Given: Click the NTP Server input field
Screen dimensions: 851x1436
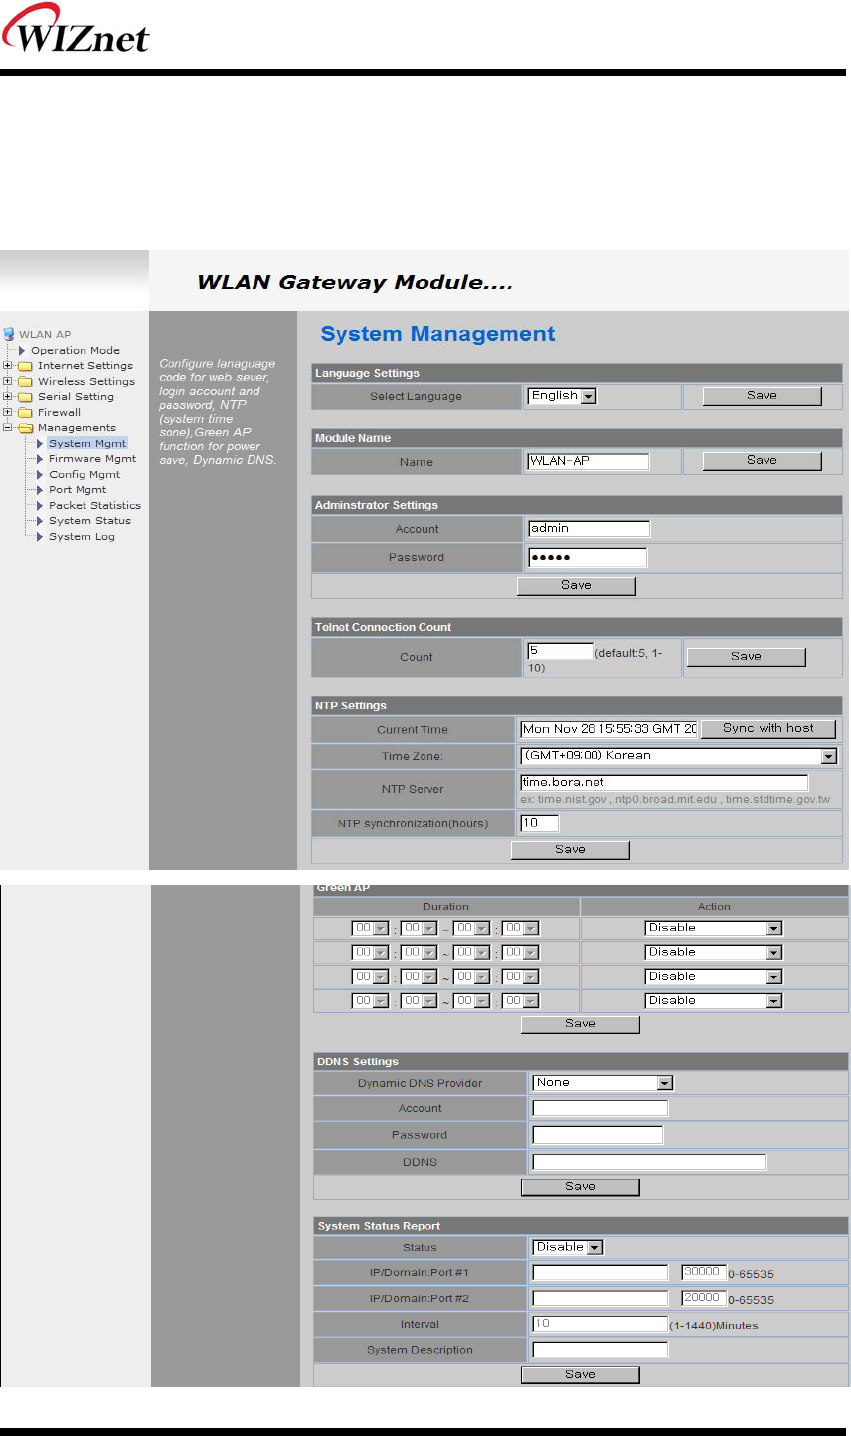Looking at the screenshot, I should tap(664, 782).
